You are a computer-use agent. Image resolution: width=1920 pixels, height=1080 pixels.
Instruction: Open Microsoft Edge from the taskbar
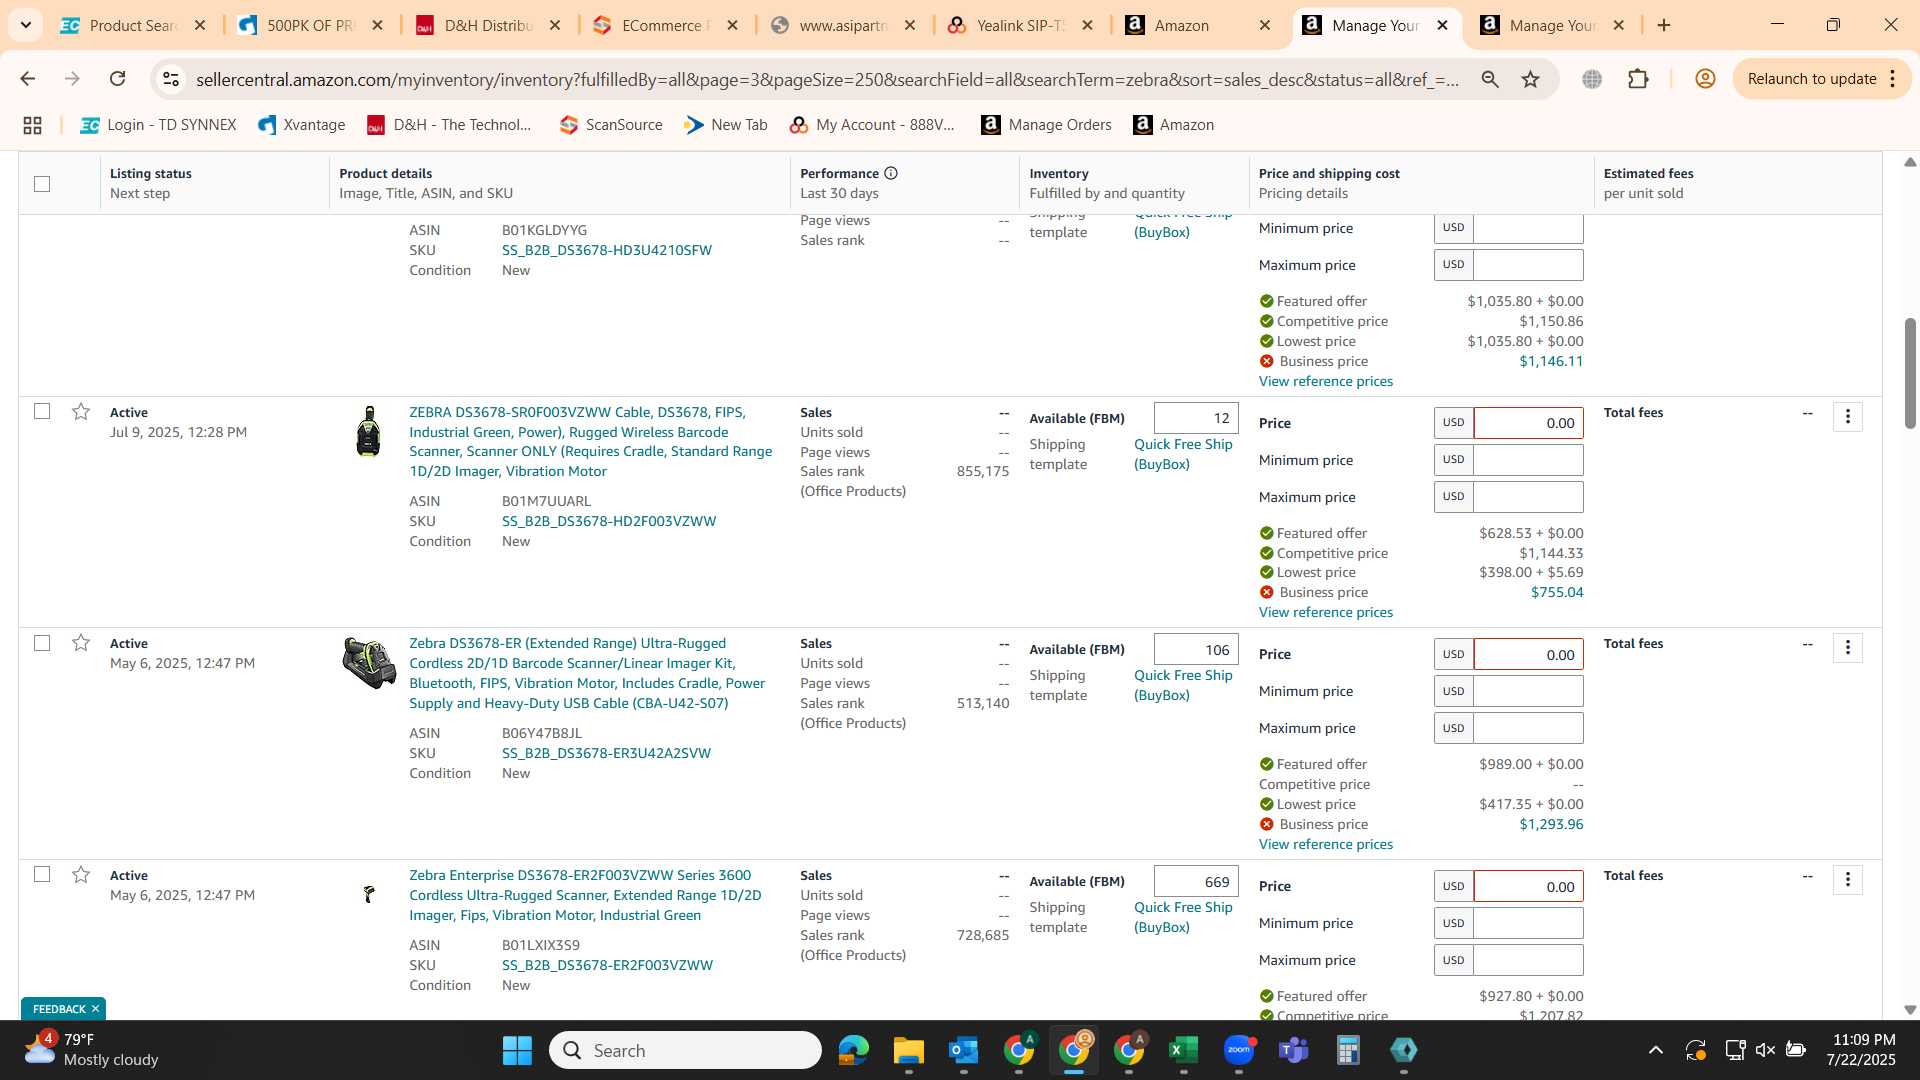(853, 1050)
